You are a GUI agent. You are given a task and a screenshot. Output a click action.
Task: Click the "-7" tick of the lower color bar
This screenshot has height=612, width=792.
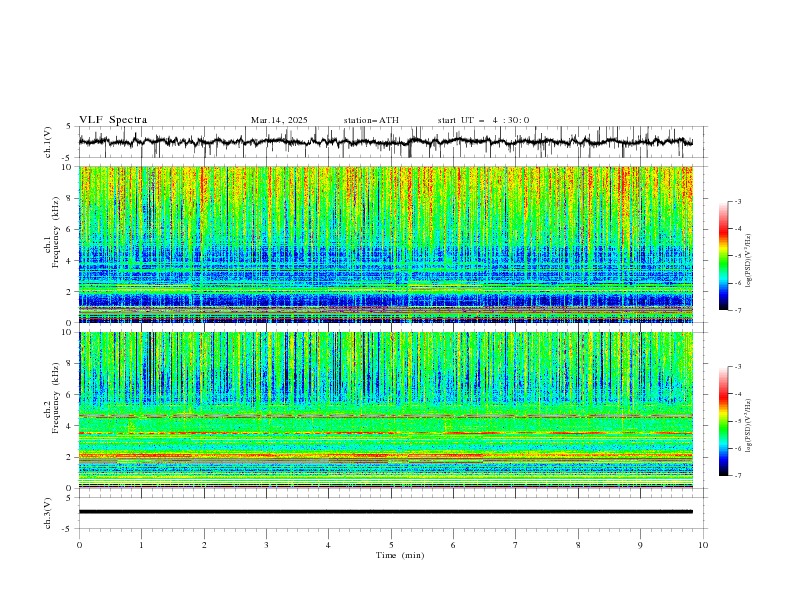click(738, 475)
